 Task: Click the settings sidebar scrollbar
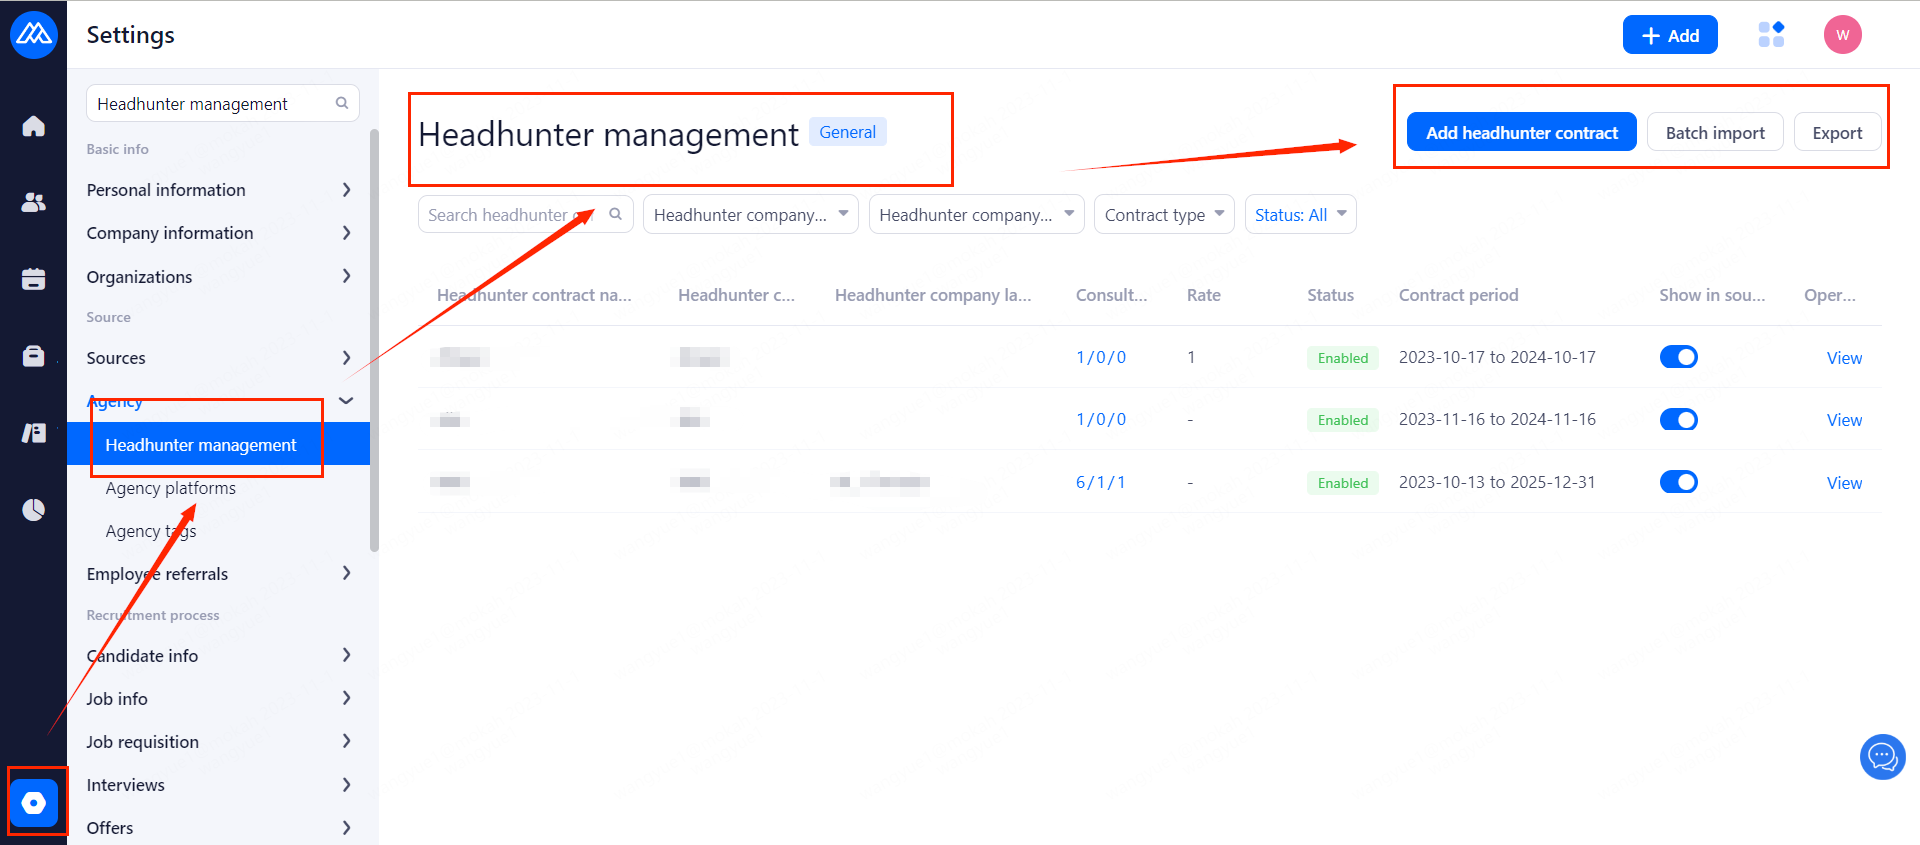(x=374, y=340)
